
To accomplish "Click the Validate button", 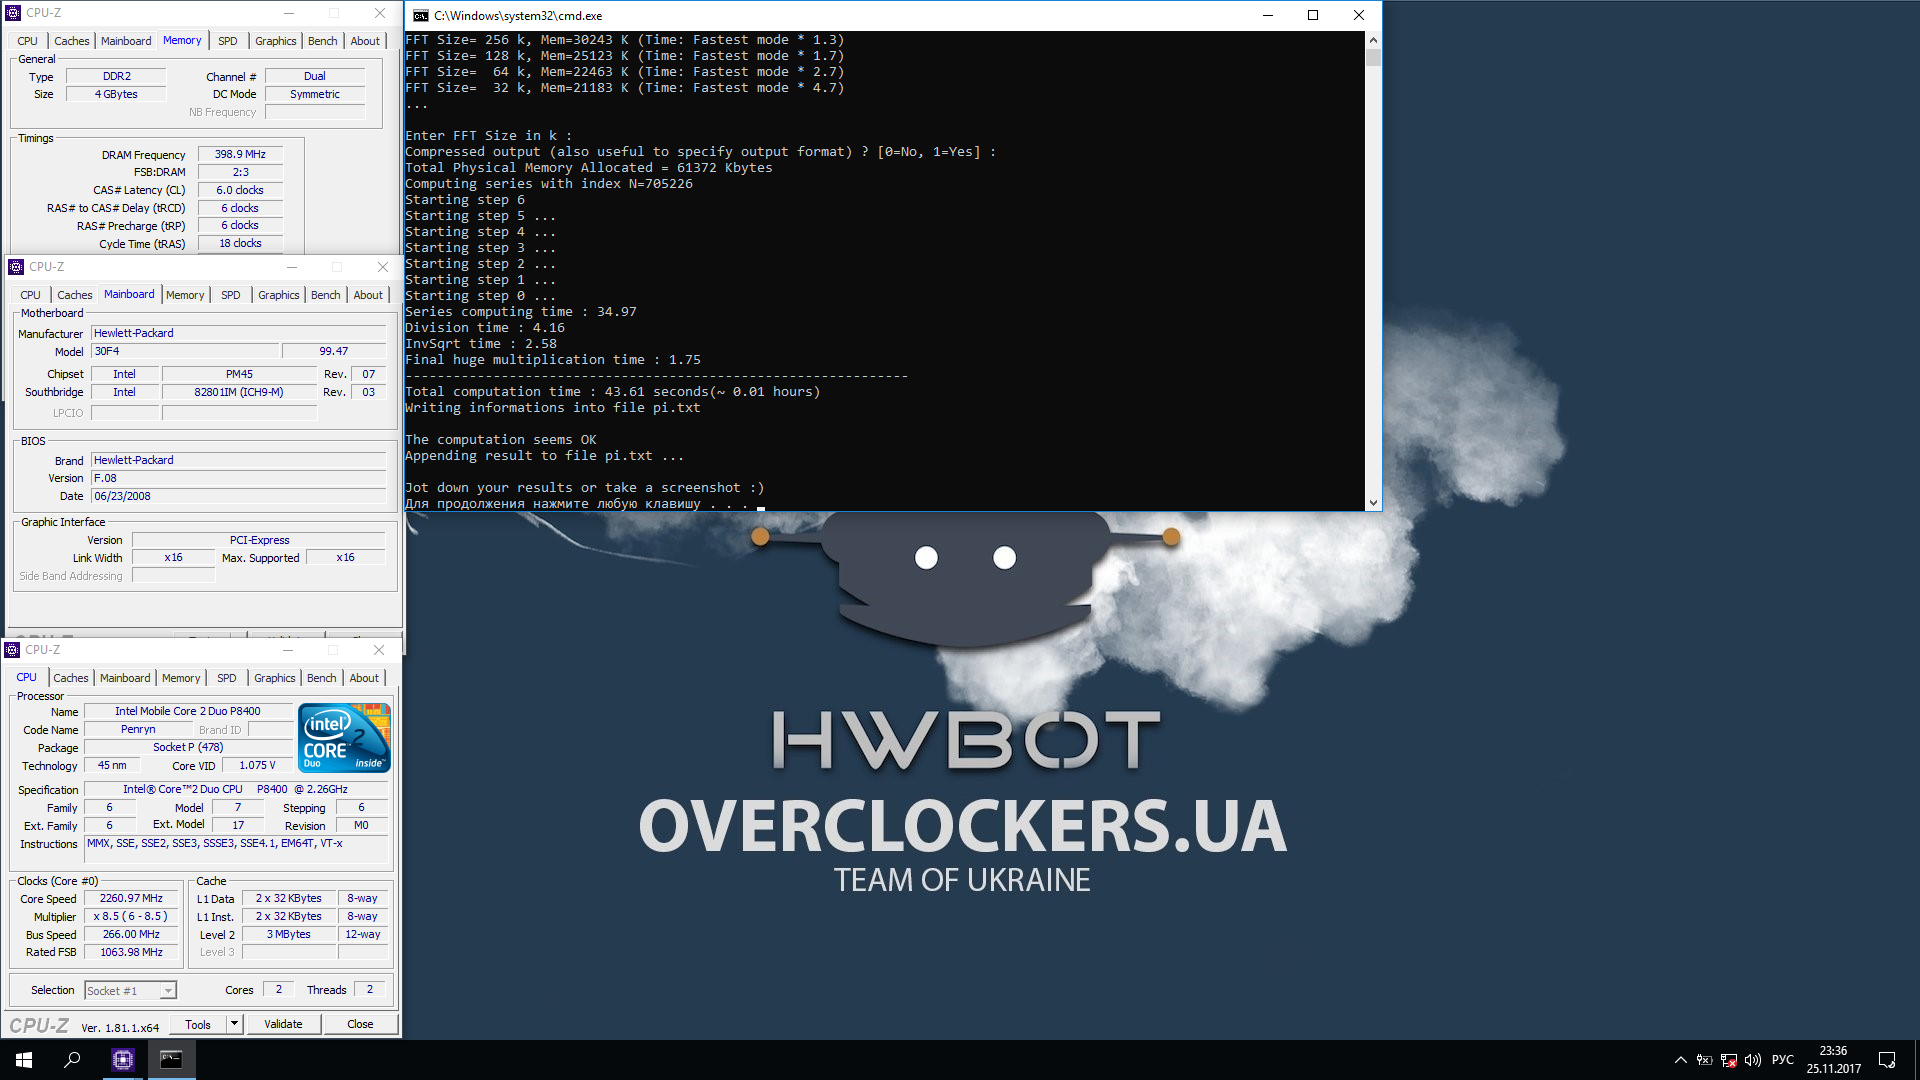I will (283, 1024).
